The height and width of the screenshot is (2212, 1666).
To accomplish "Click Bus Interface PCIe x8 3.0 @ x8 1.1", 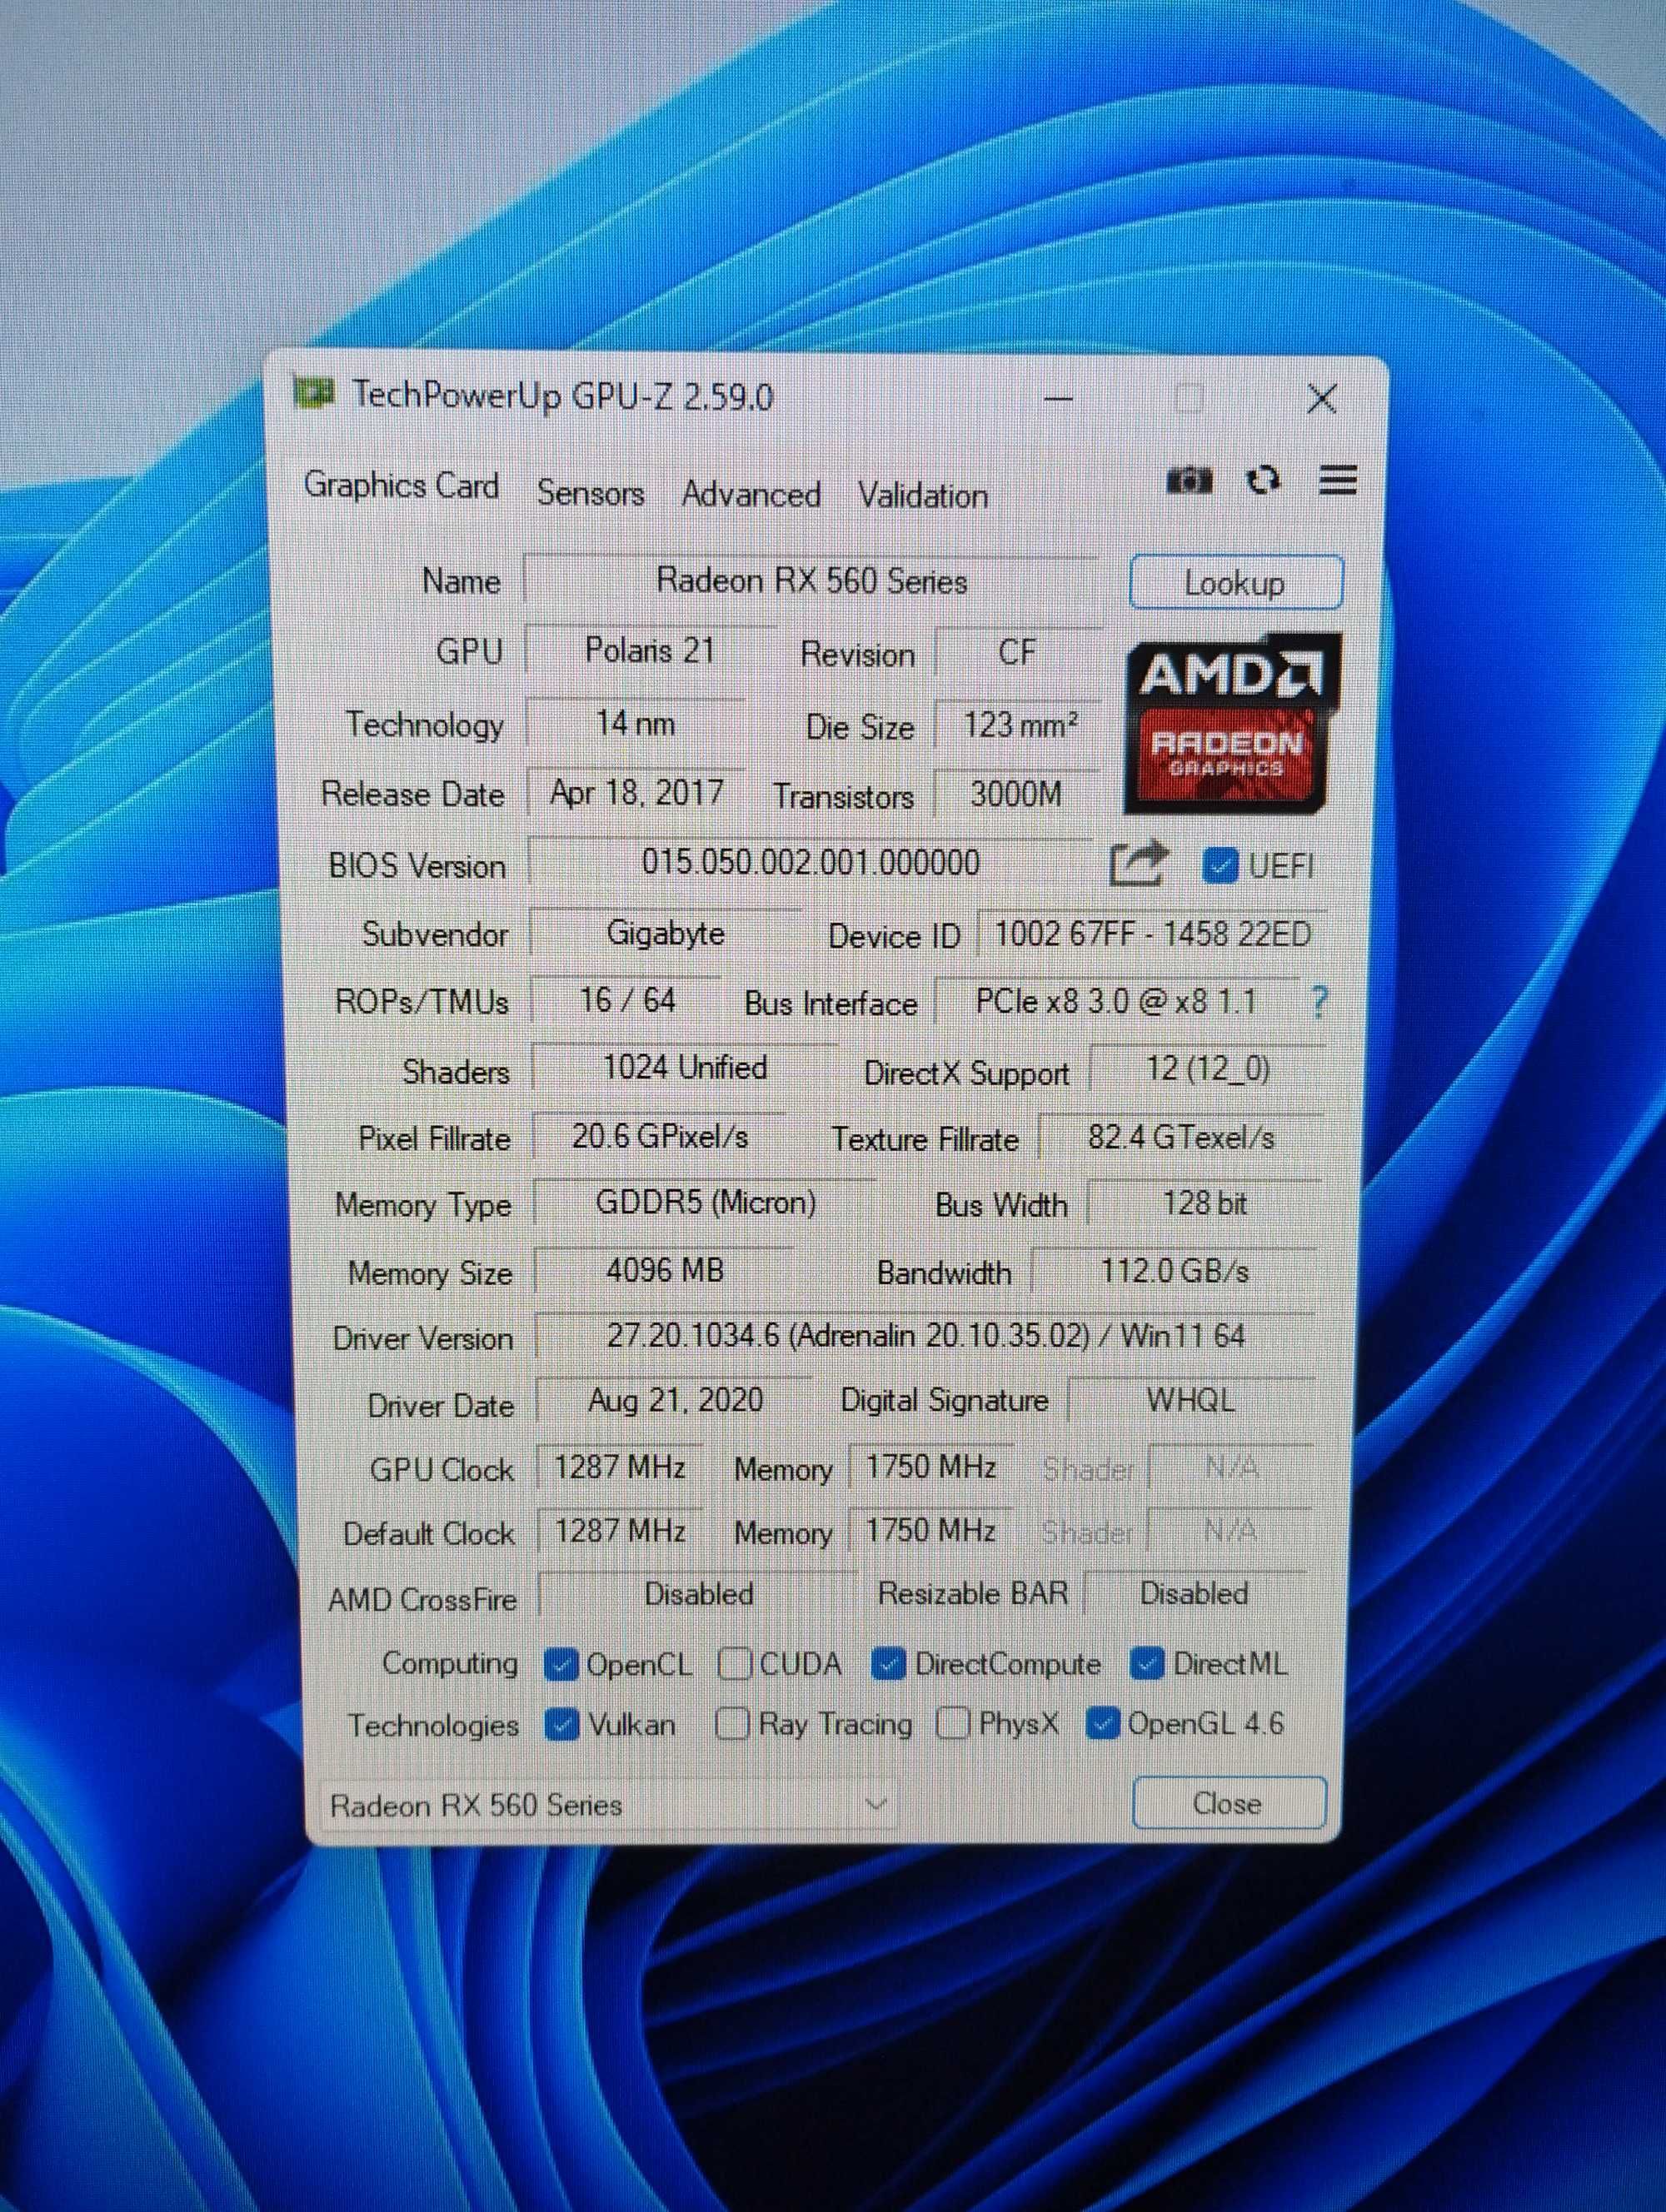I will pyautogui.click(x=1117, y=1001).
